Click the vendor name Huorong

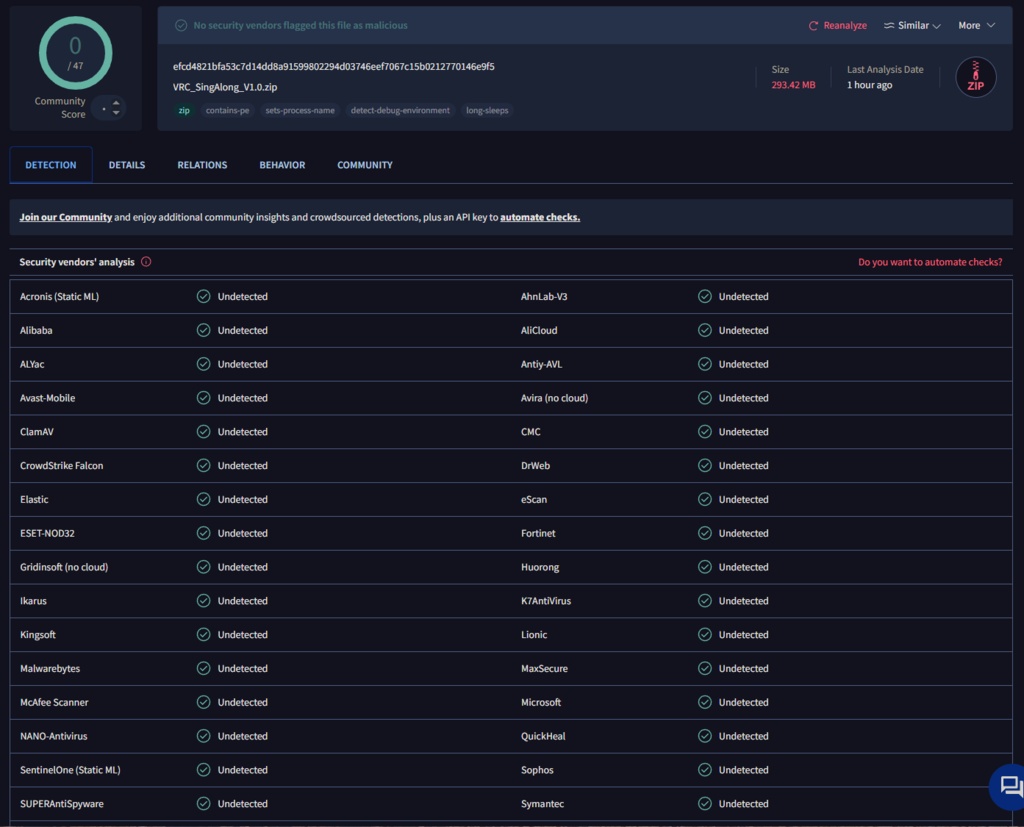(x=540, y=567)
